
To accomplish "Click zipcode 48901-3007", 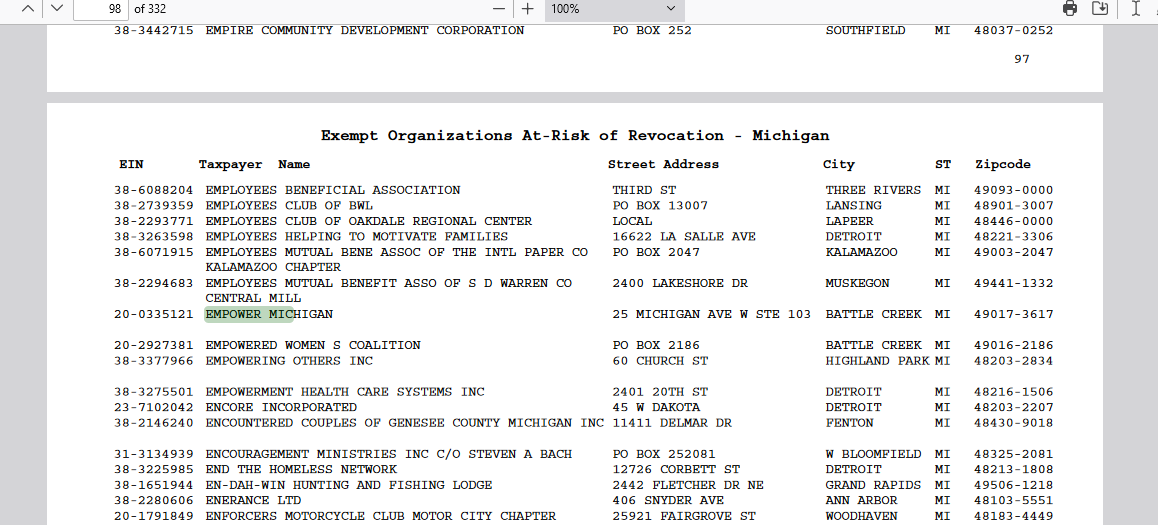I will (x=1013, y=206).
